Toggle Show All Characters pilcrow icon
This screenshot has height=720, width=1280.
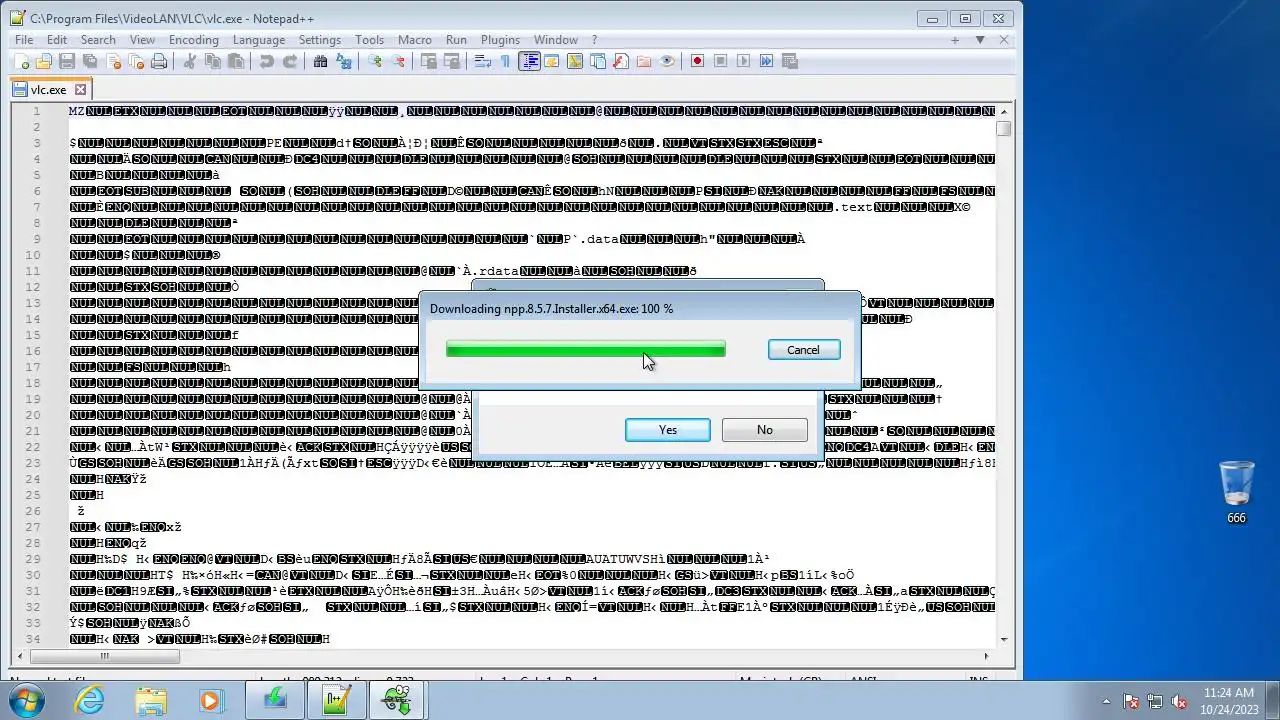pyautogui.click(x=505, y=61)
